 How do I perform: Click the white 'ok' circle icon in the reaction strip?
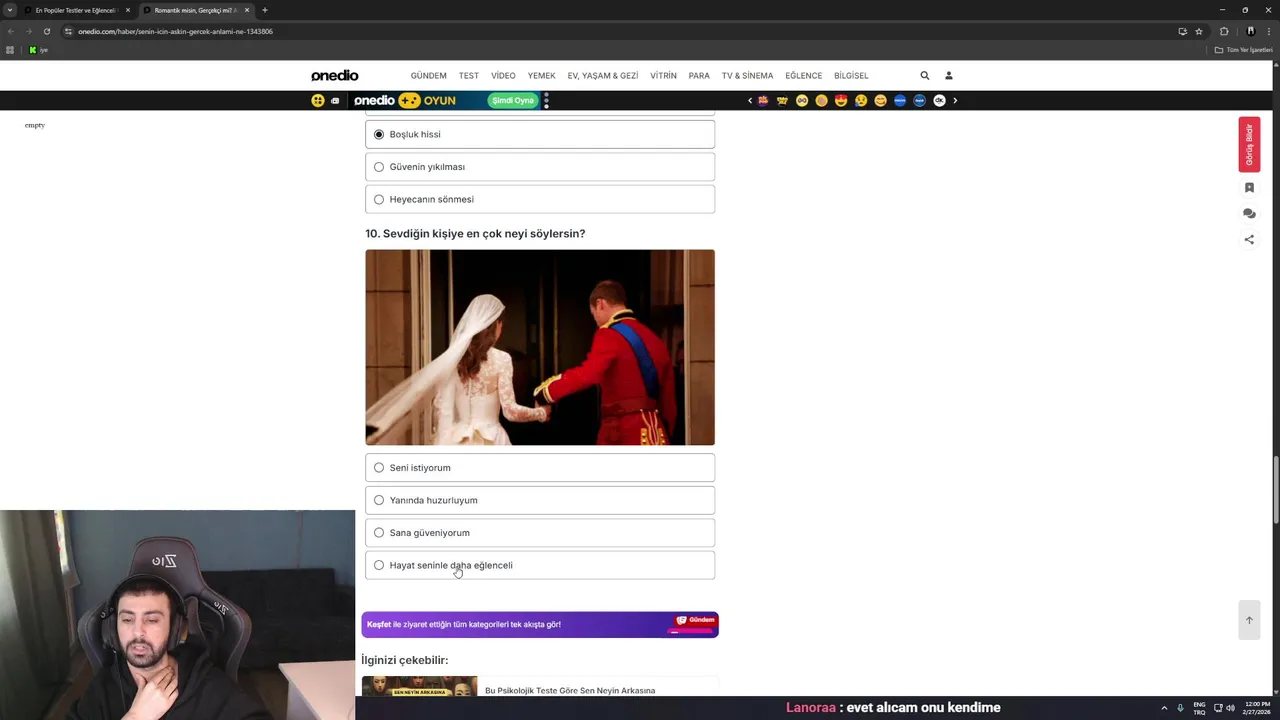click(x=939, y=100)
